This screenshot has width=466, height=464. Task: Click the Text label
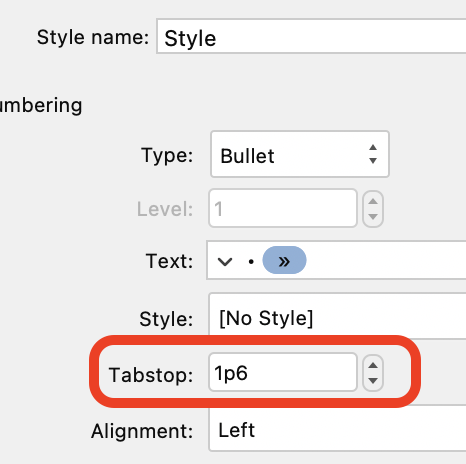pos(169,261)
